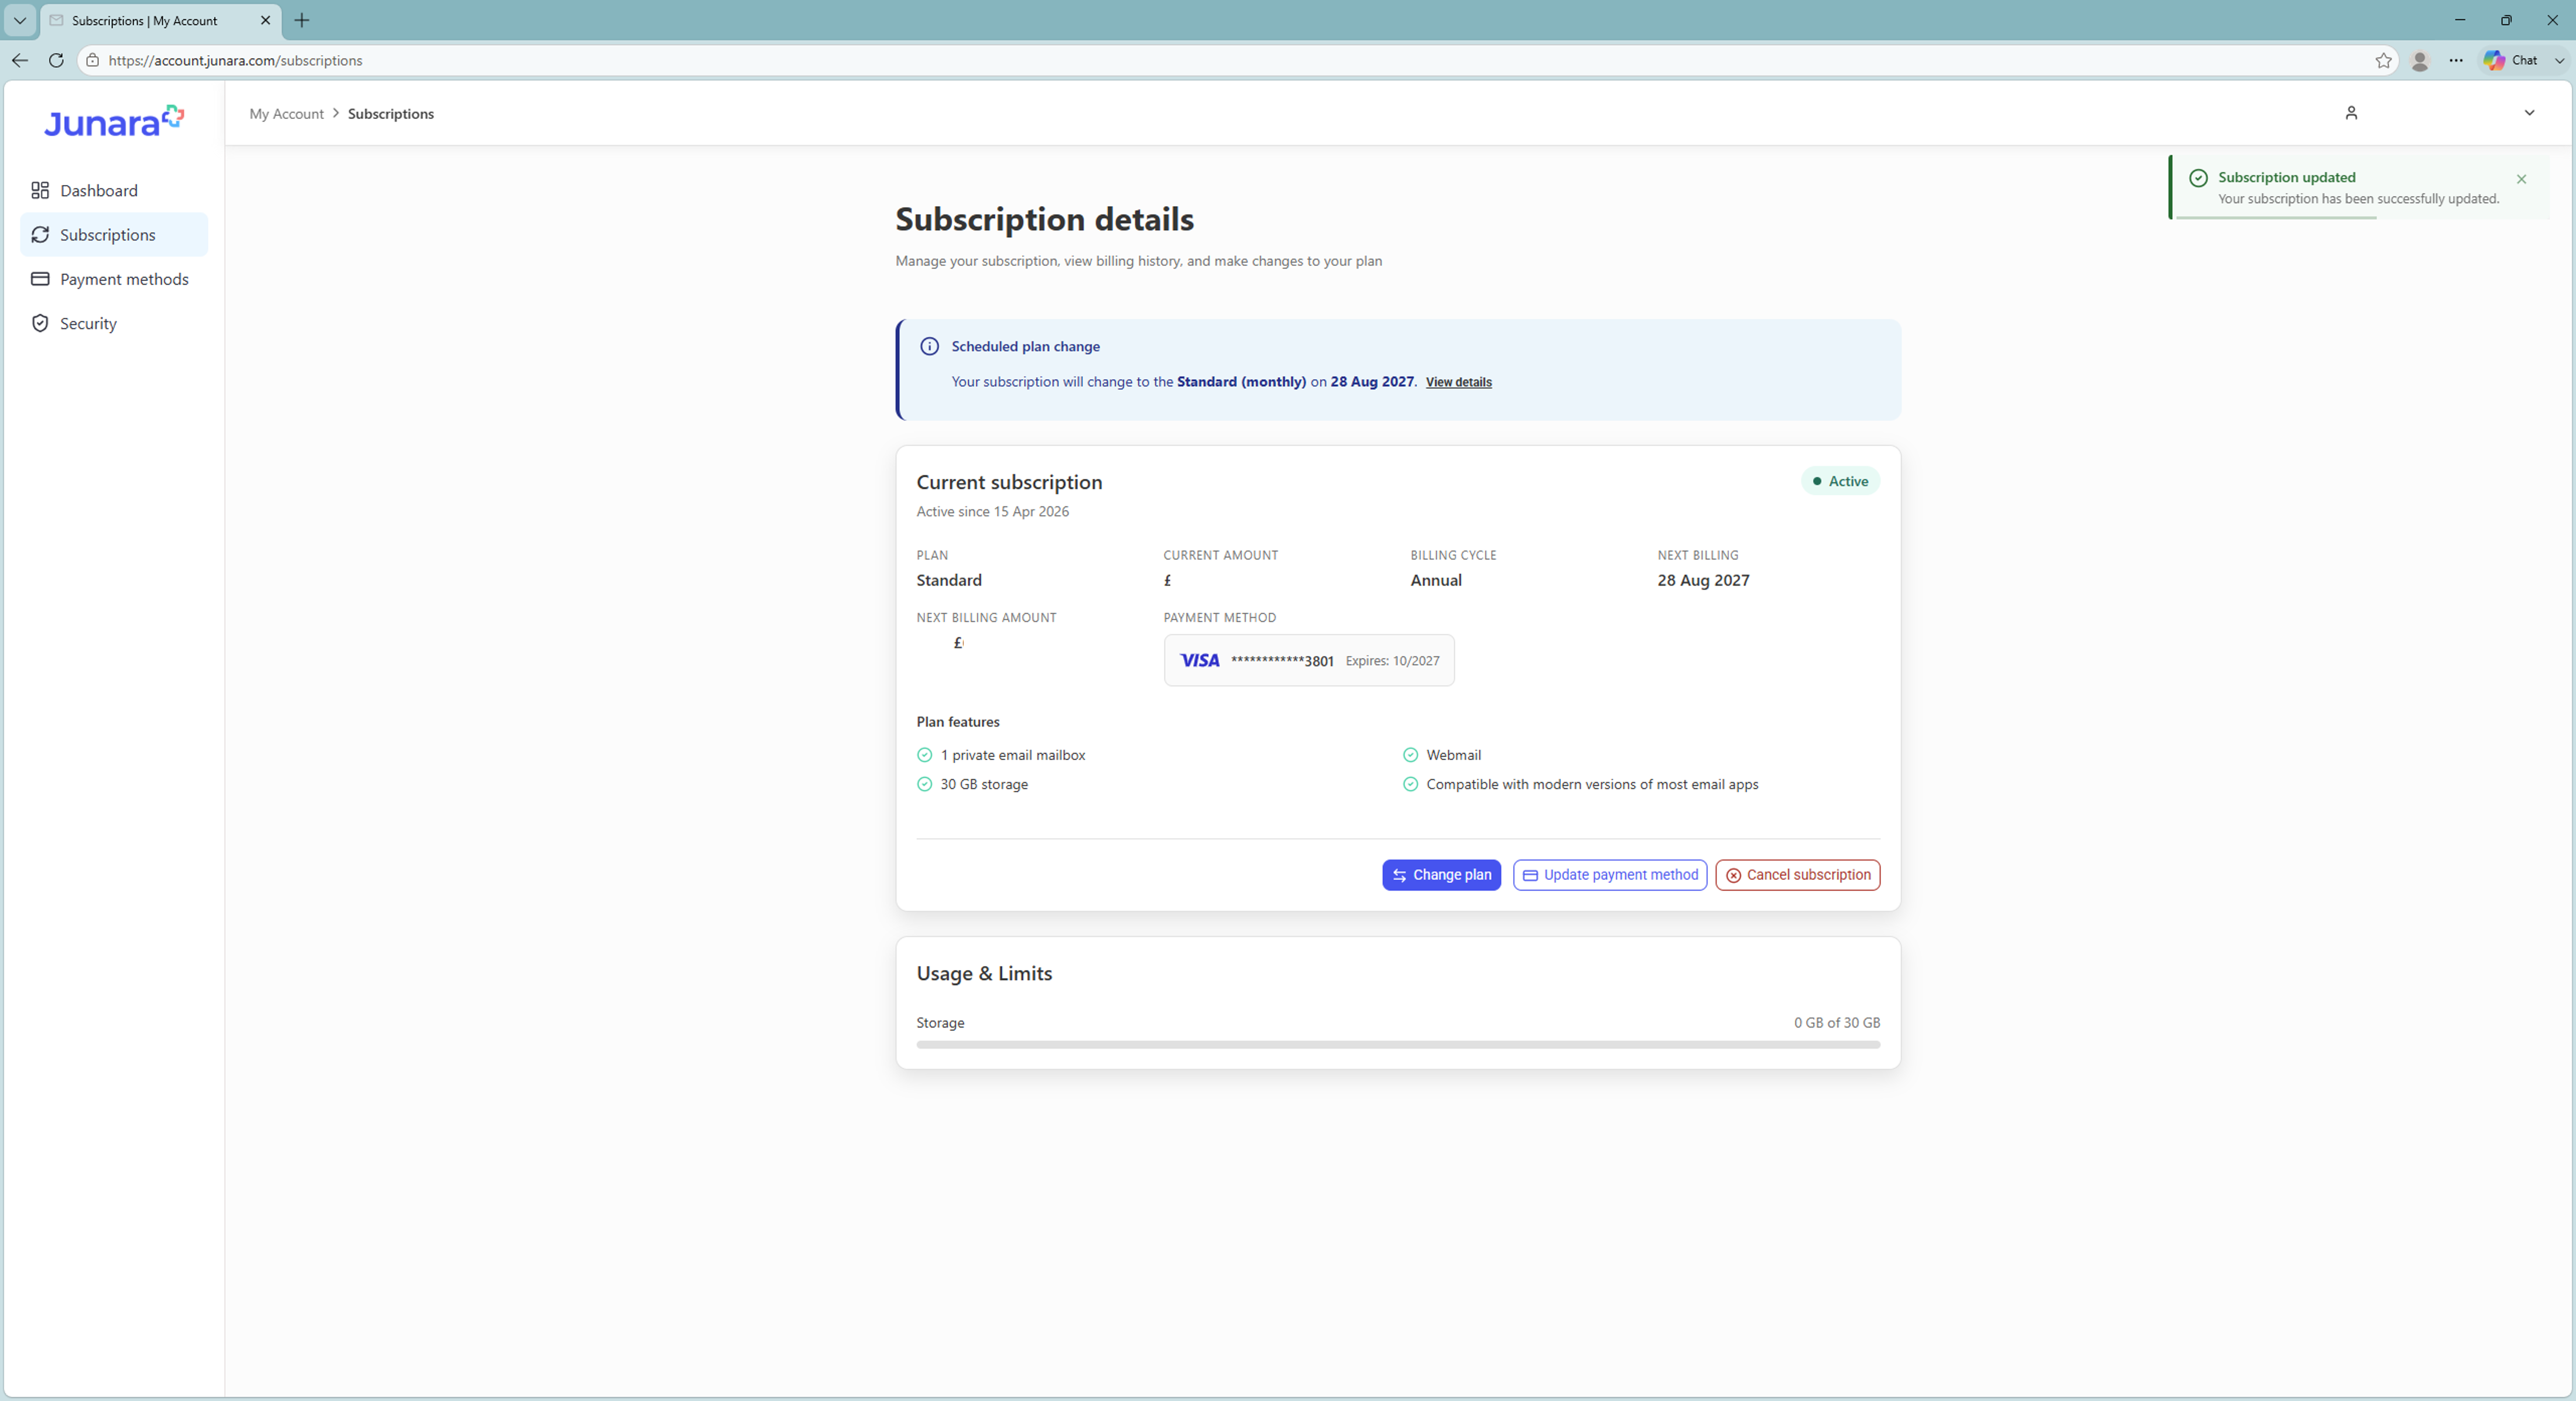Click the Usage & Limits heading
Screen dimensions: 2576x1401
(x=984, y=973)
